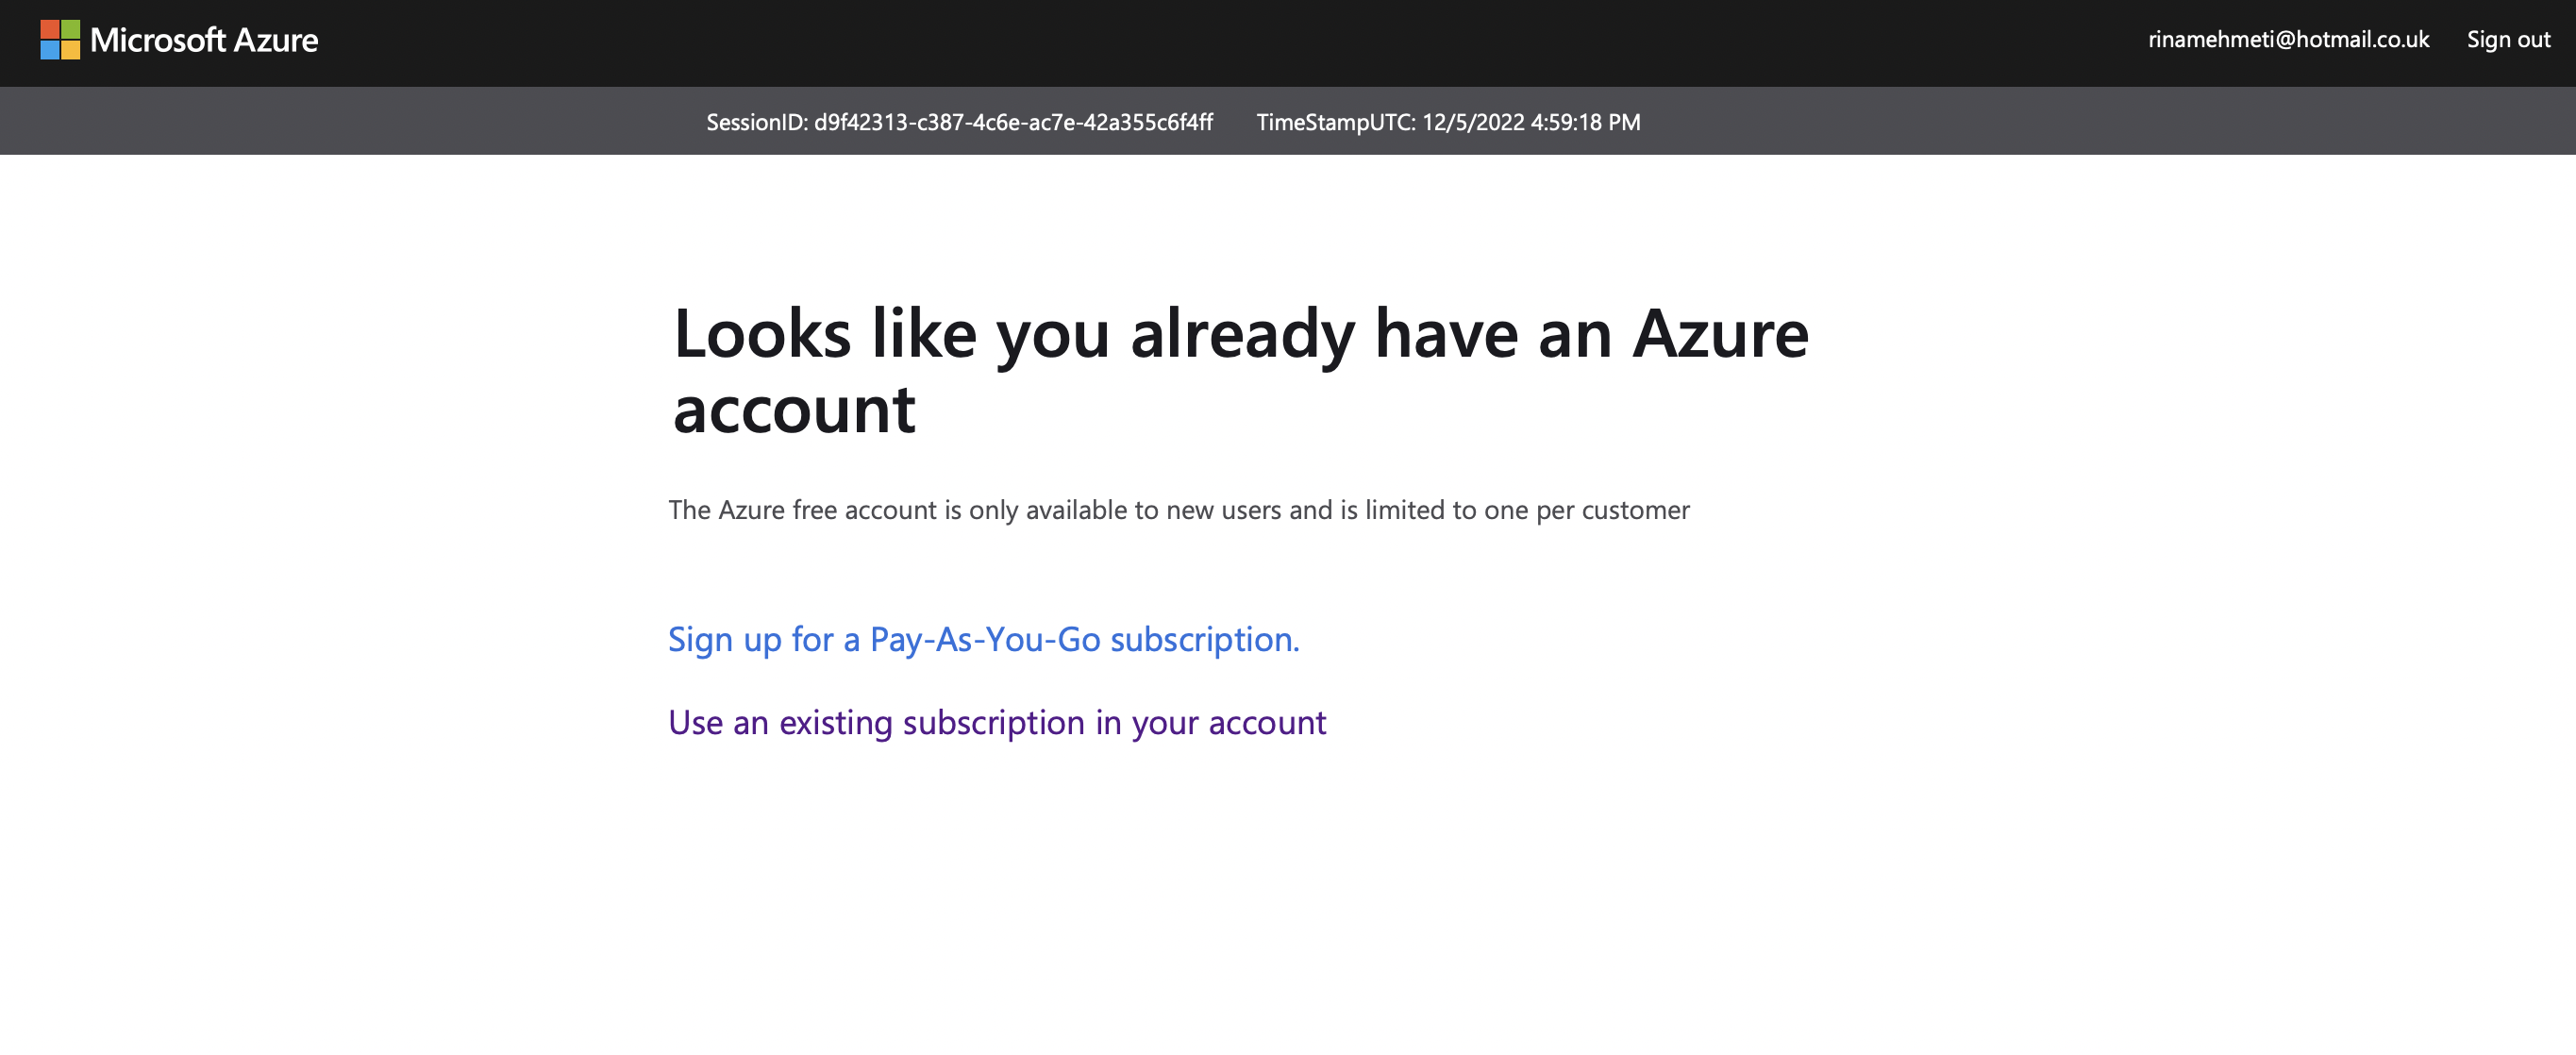Click the blue square in Microsoft logo
2576x1055 pixels.
[50, 50]
